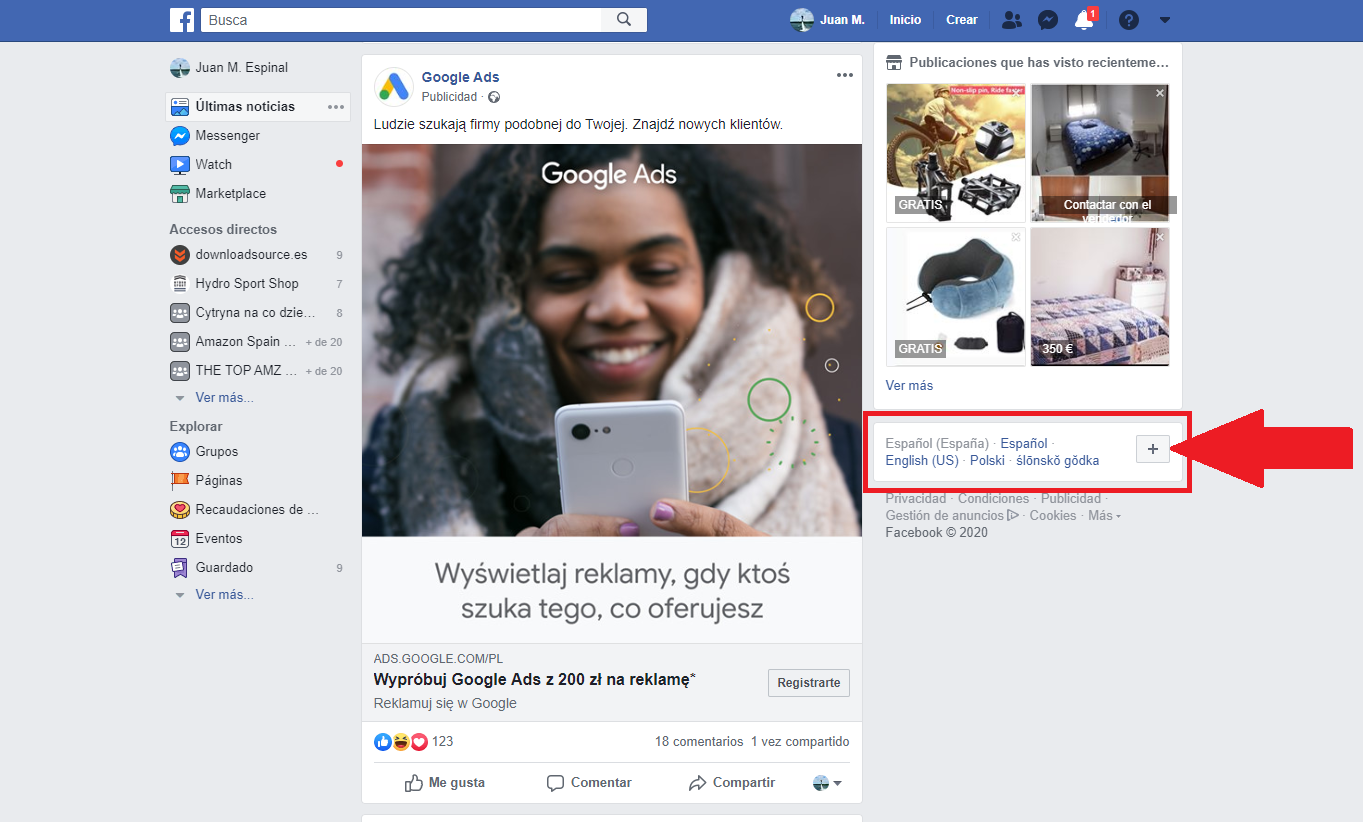Click Comentar on the post

click(589, 783)
